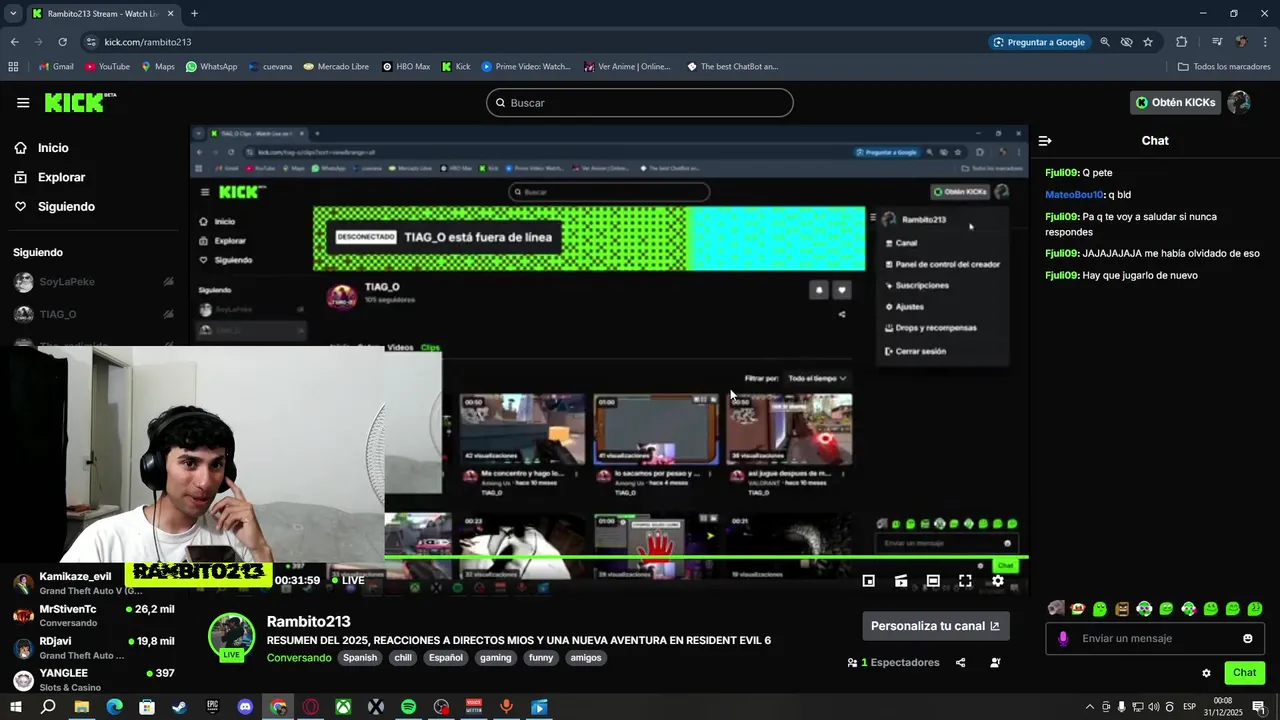Click the amigos stream tag

(586, 658)
